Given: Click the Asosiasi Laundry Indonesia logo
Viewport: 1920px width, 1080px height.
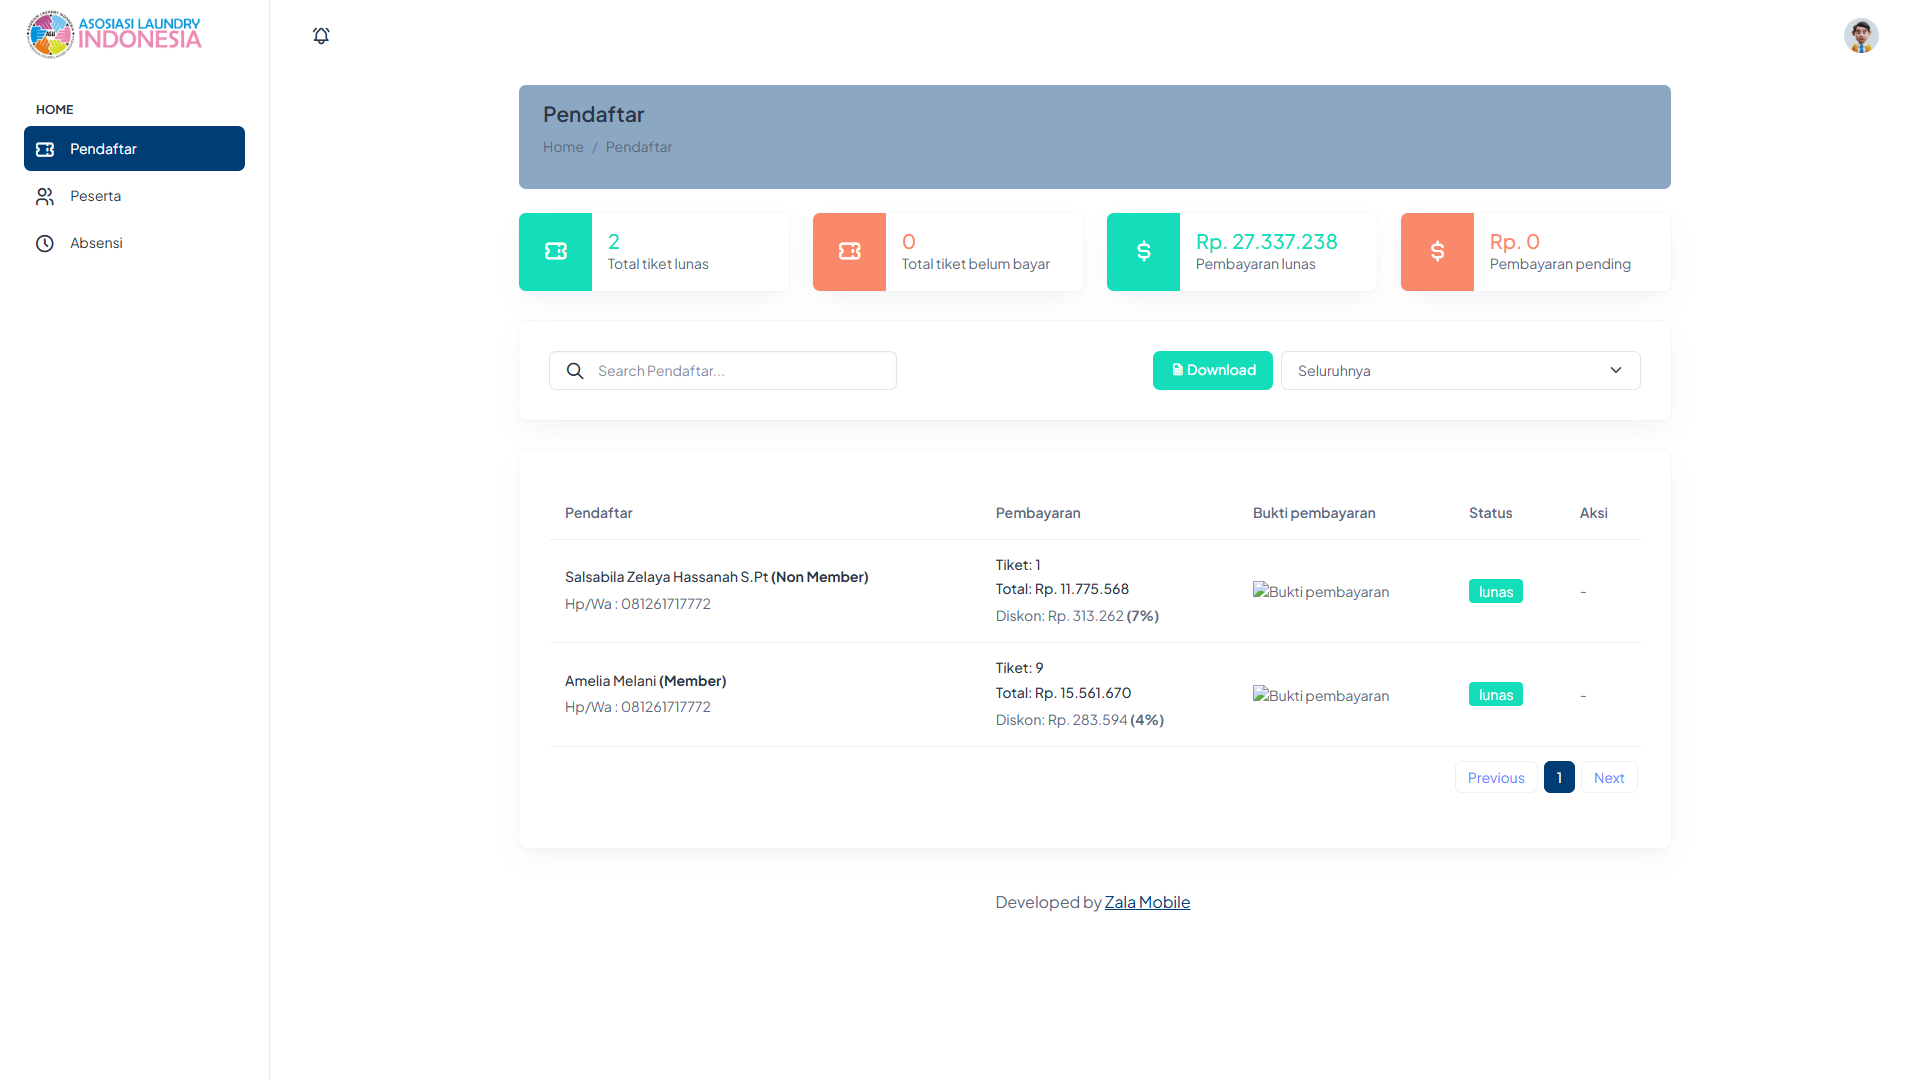Looking at the screenshot, I should click(x=114, y=35).
